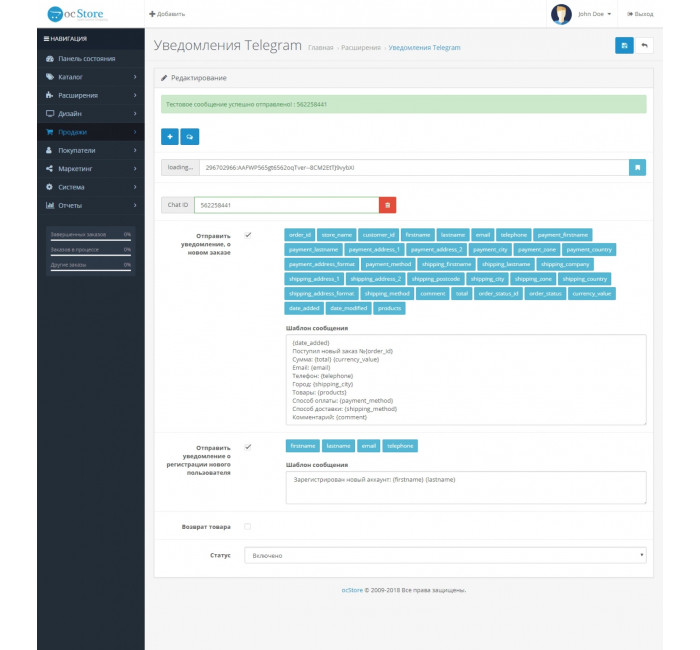This screenshot has width=700, height=650.
Task: Insert the order_id tag
Action: click(x=300, y=235)
